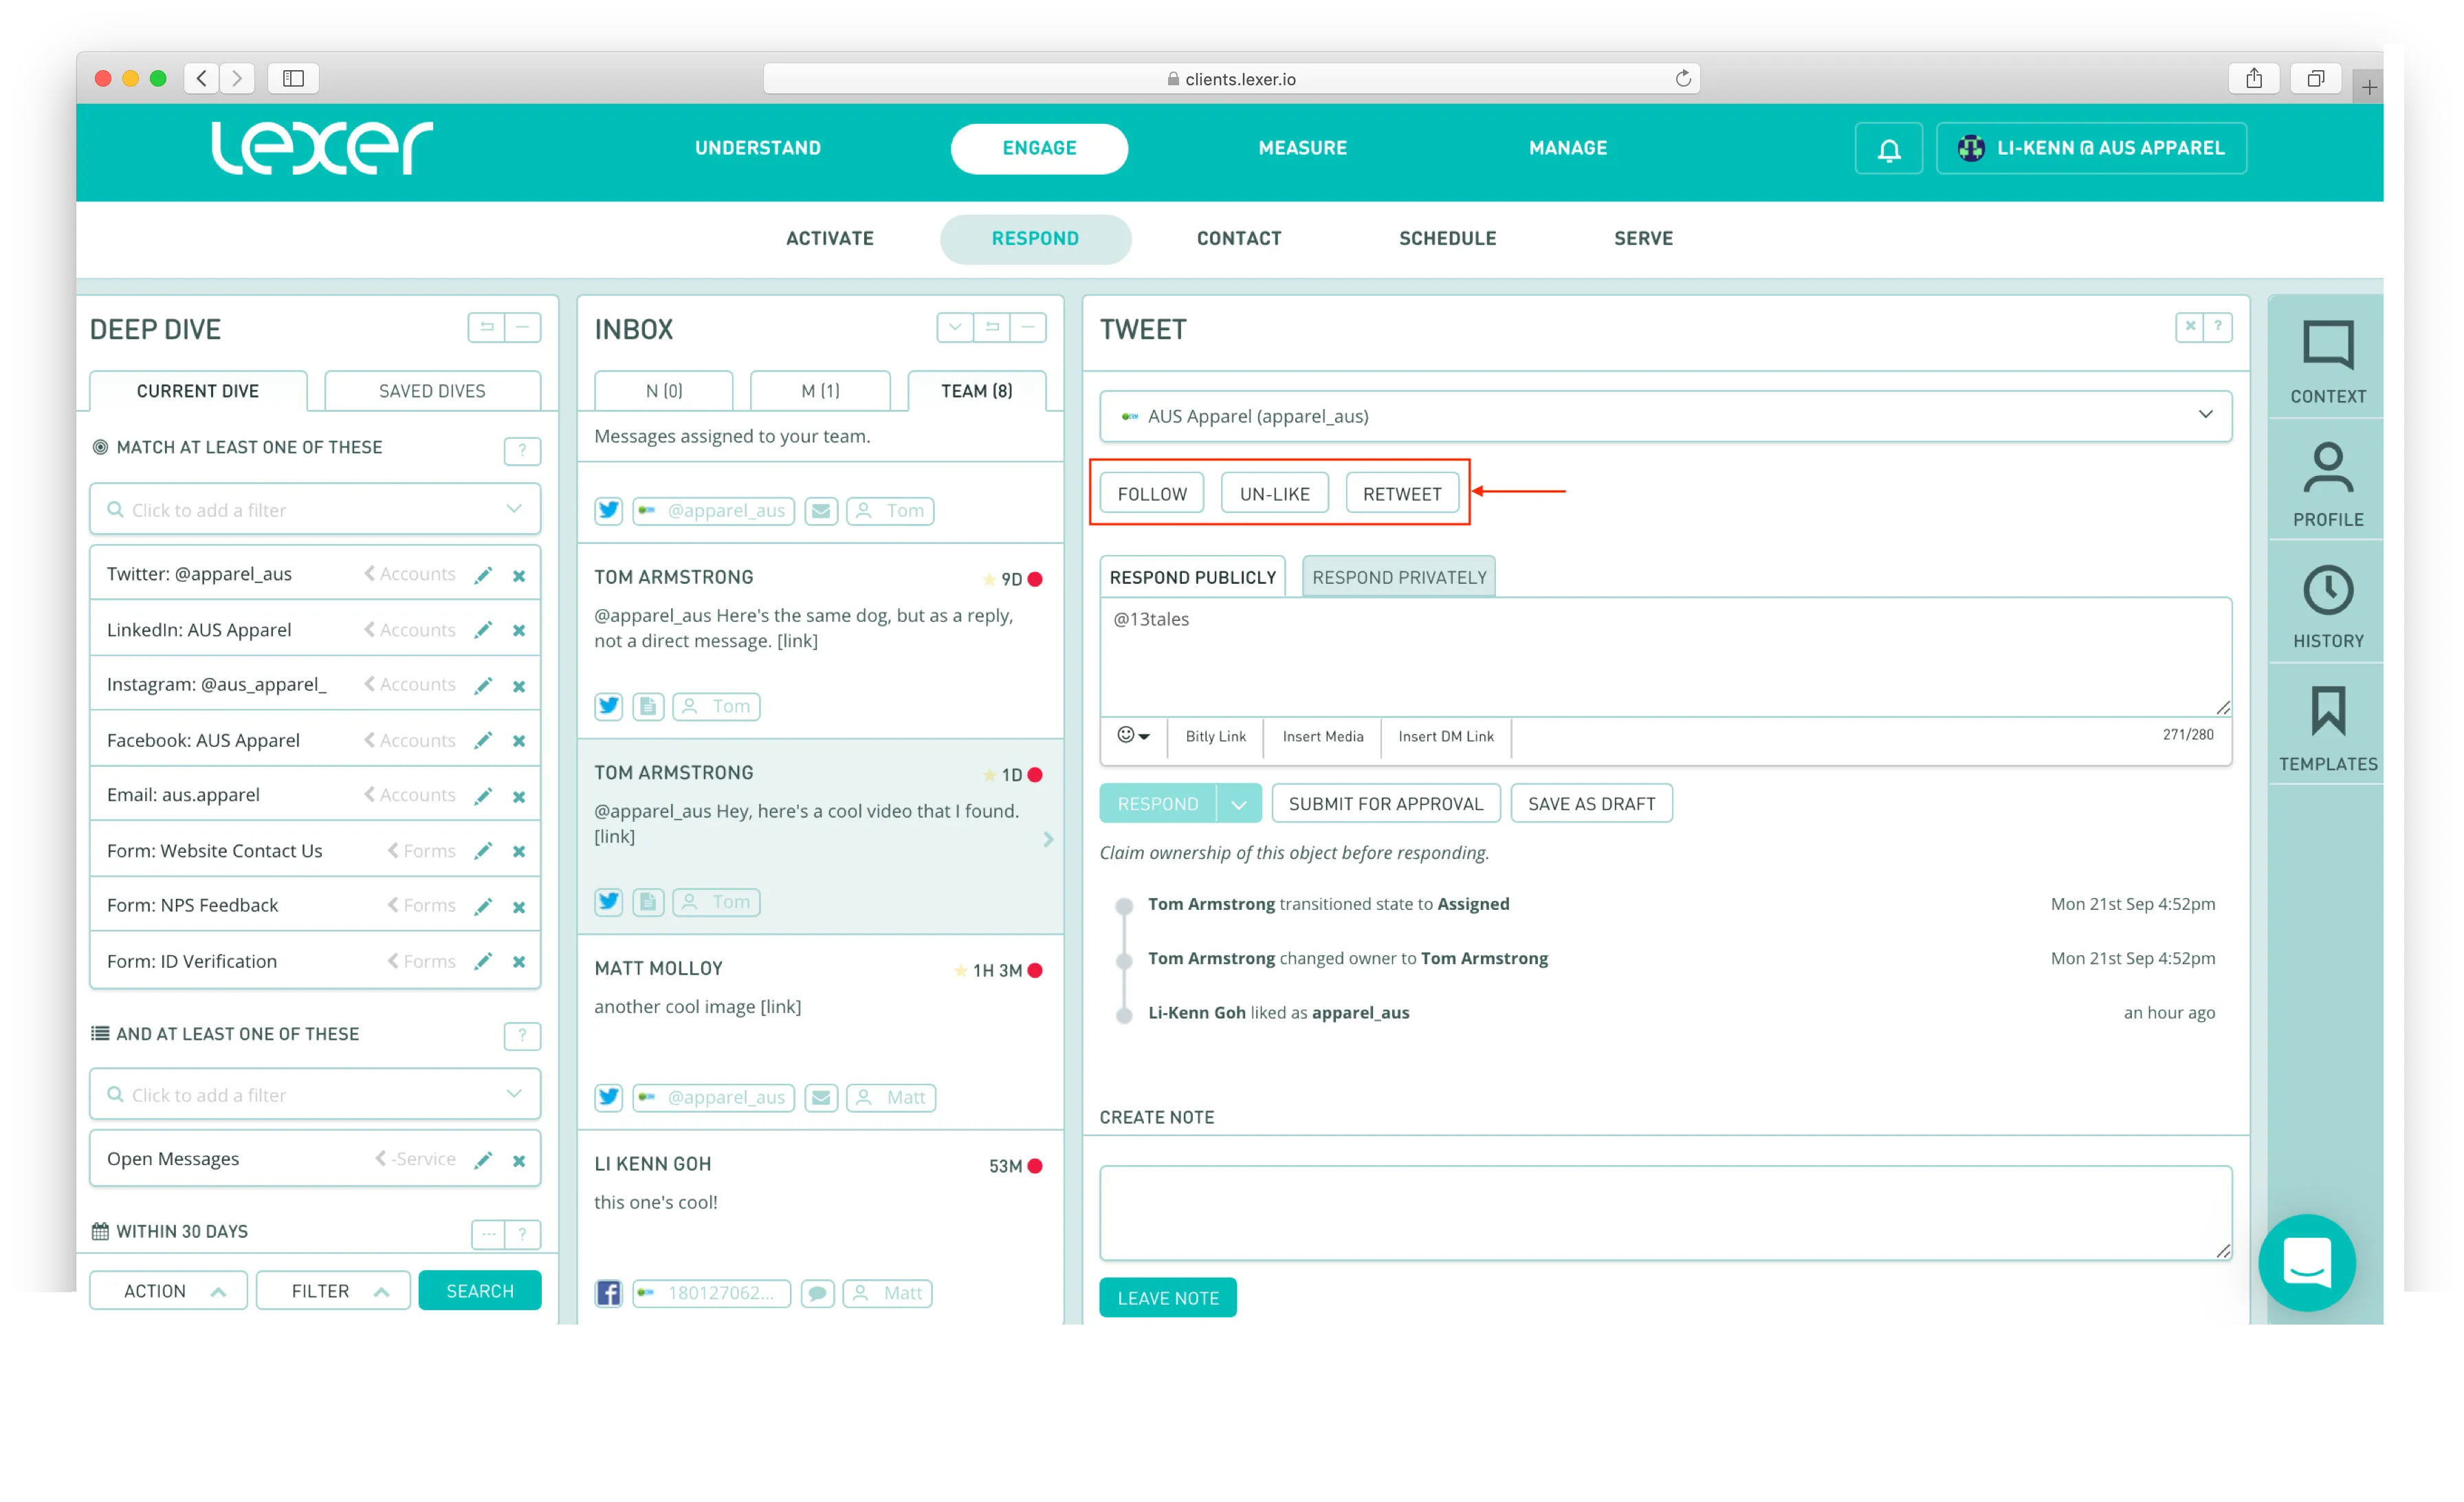Viewport: 2464px width, 1502px height.
Task: Remove the Form: NPS Feedback filter
Action: tap(519, 906)
